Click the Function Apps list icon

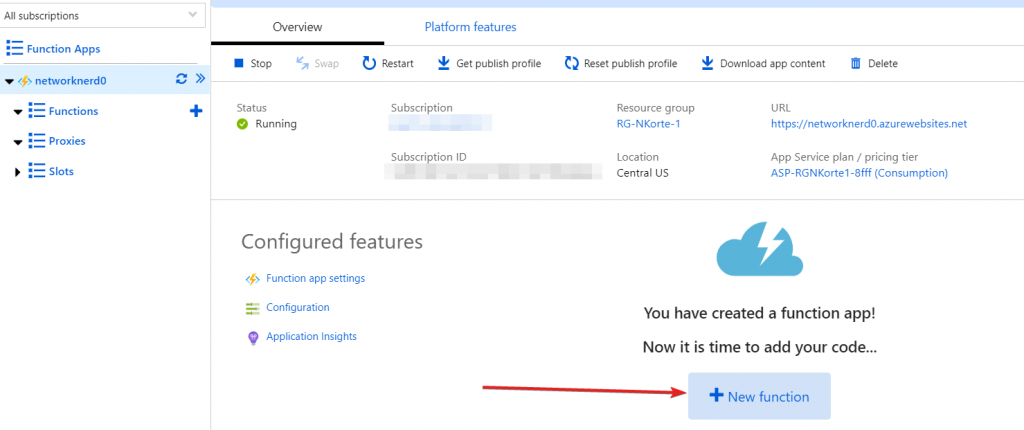point(14,48)
